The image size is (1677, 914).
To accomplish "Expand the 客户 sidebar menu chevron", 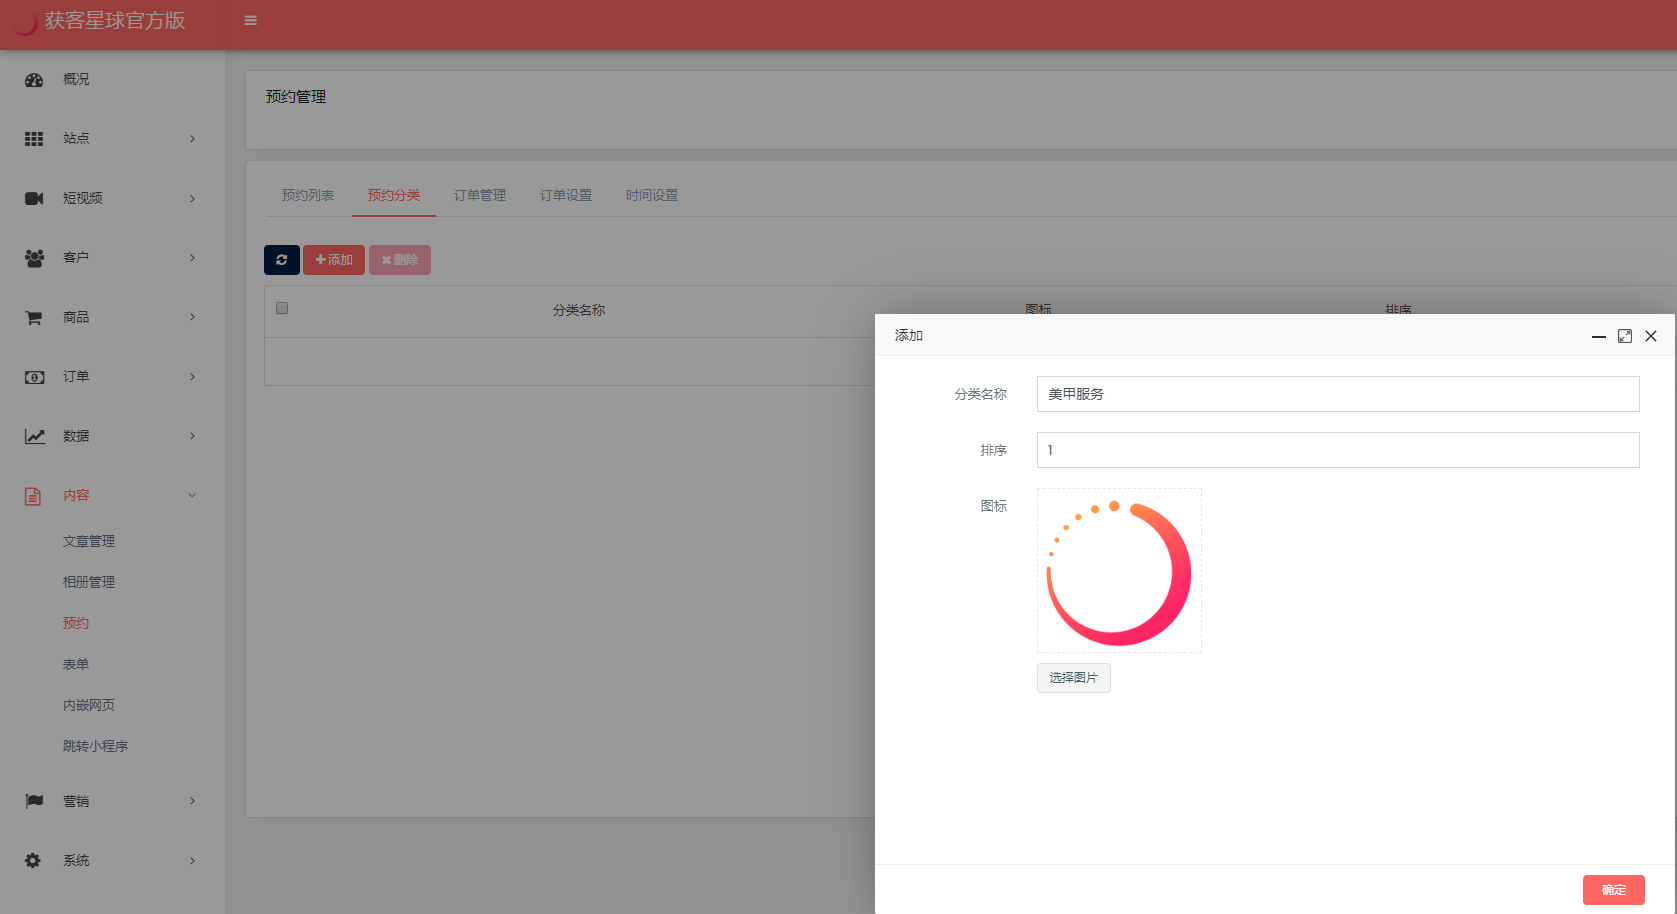I will pos(192,258).
